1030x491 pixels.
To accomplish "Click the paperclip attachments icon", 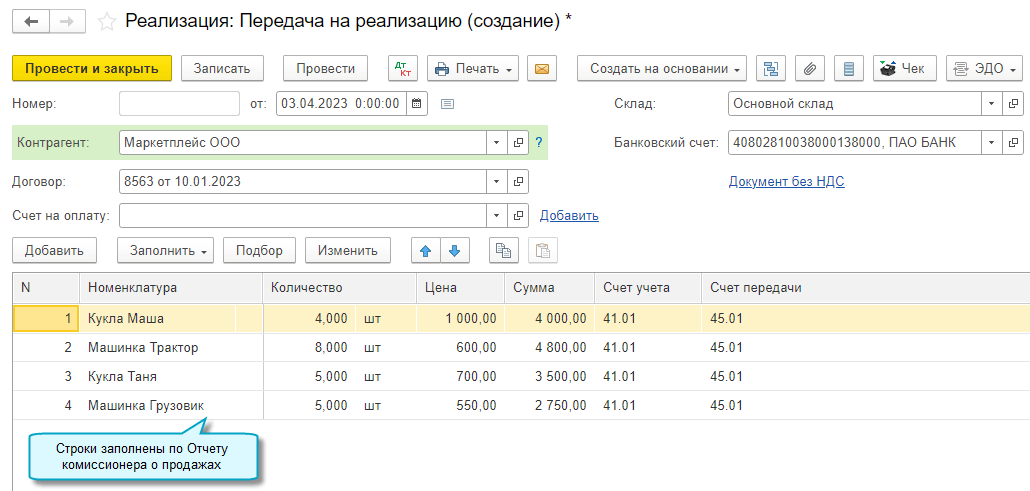I will pyautogui.click(x=810, y=68).
